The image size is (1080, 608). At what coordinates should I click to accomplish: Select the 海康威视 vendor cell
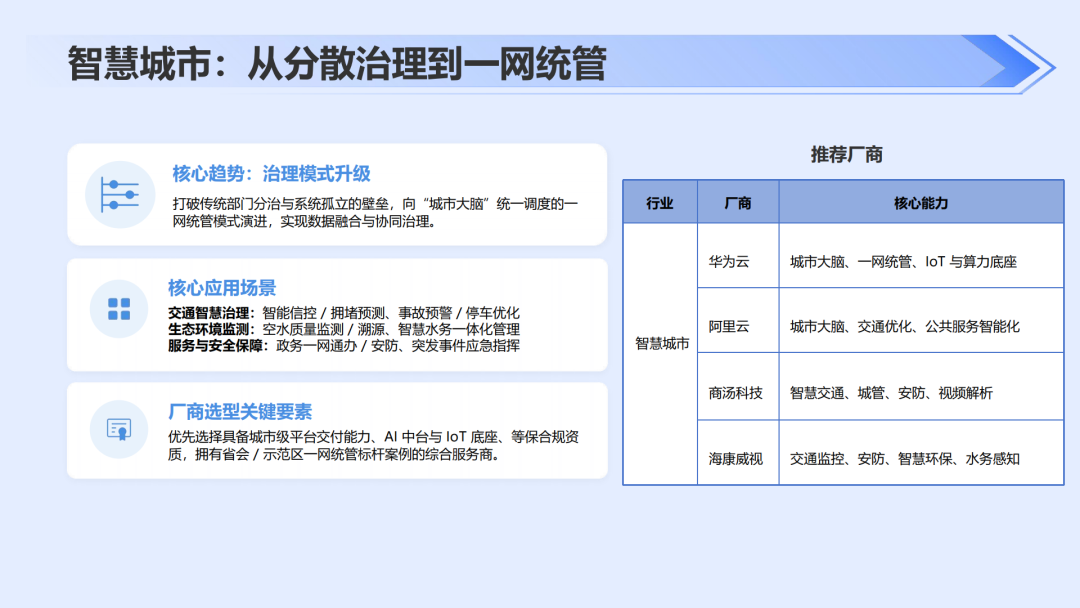[x=738, y=452]
